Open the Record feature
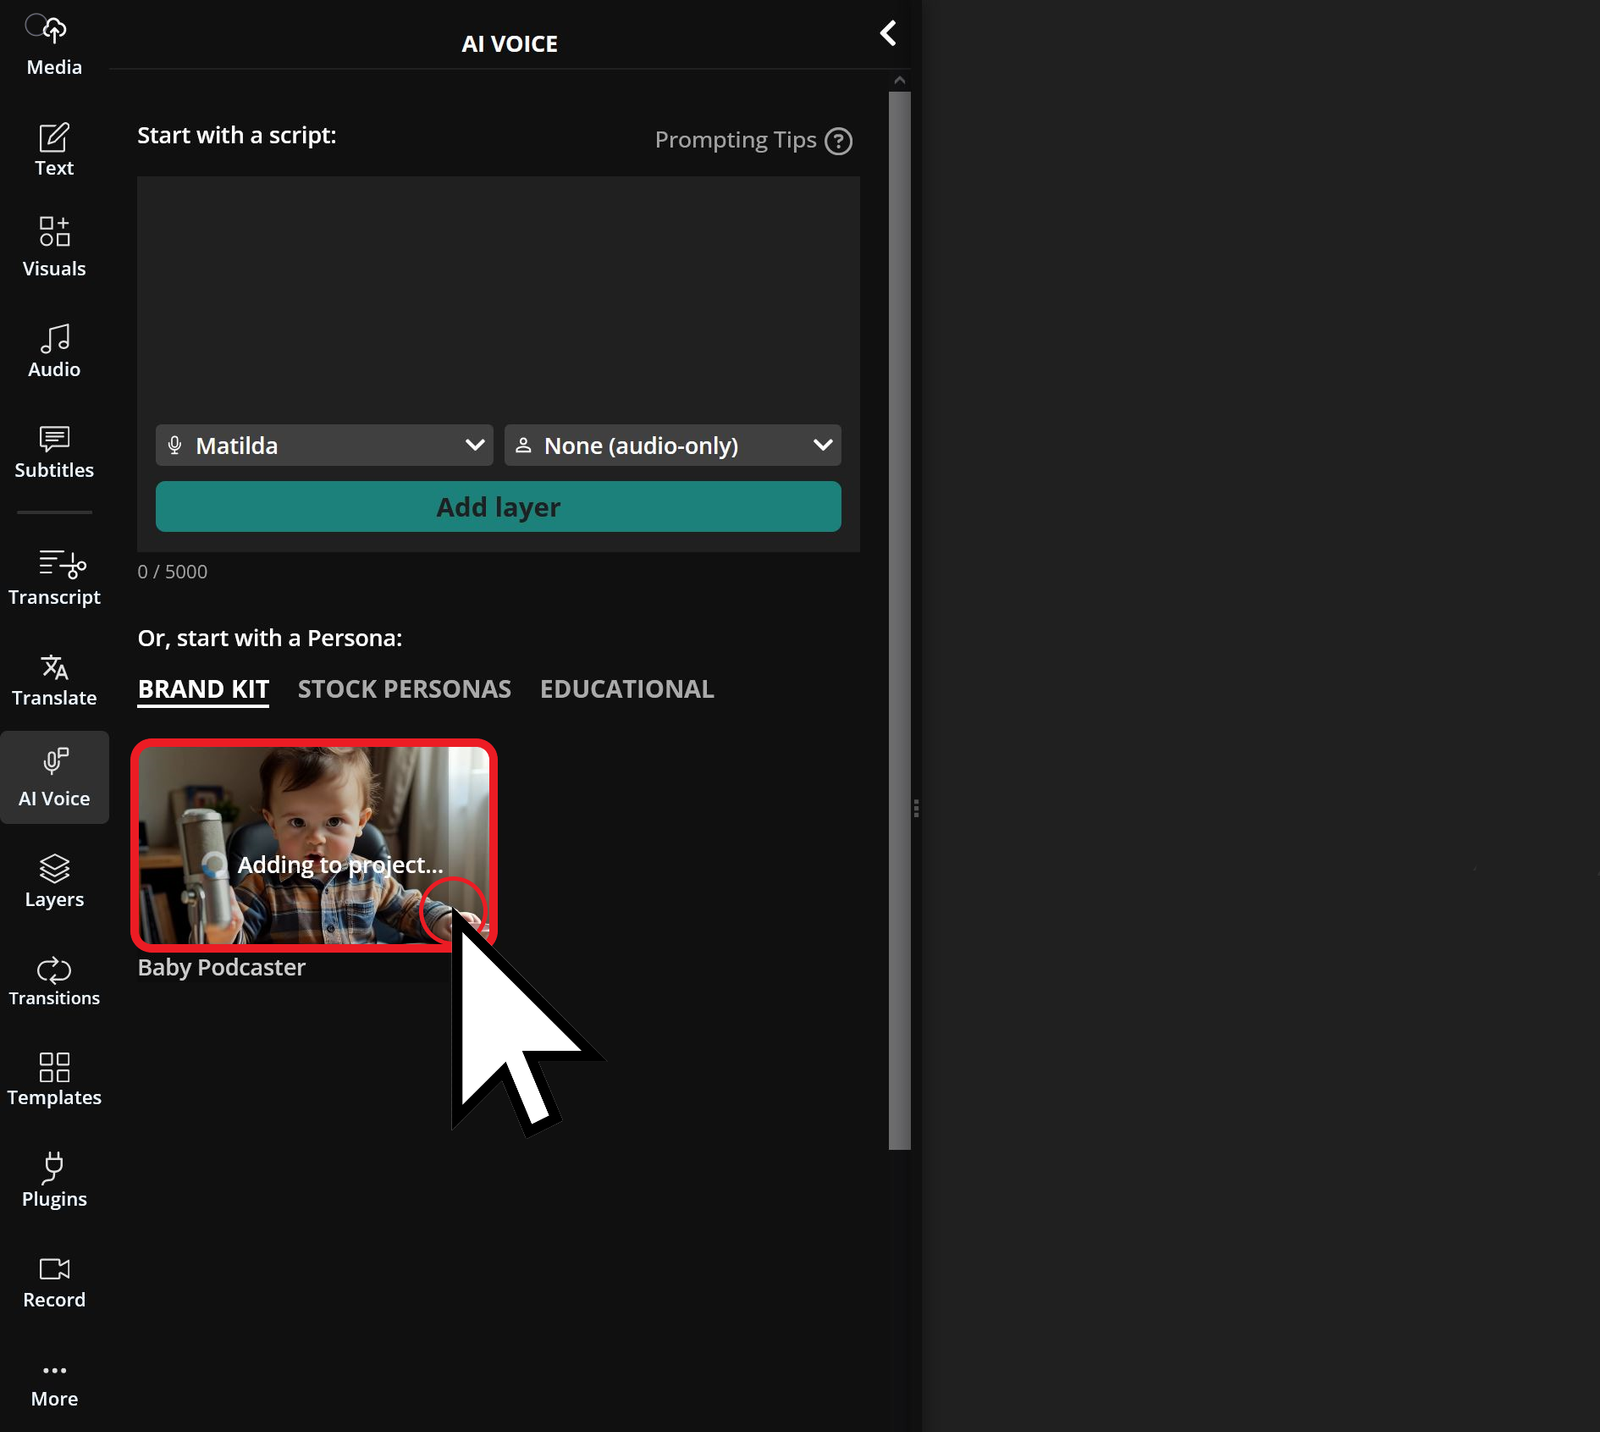Viewport: 1600px width, 1432px height. pos(54,1280)
